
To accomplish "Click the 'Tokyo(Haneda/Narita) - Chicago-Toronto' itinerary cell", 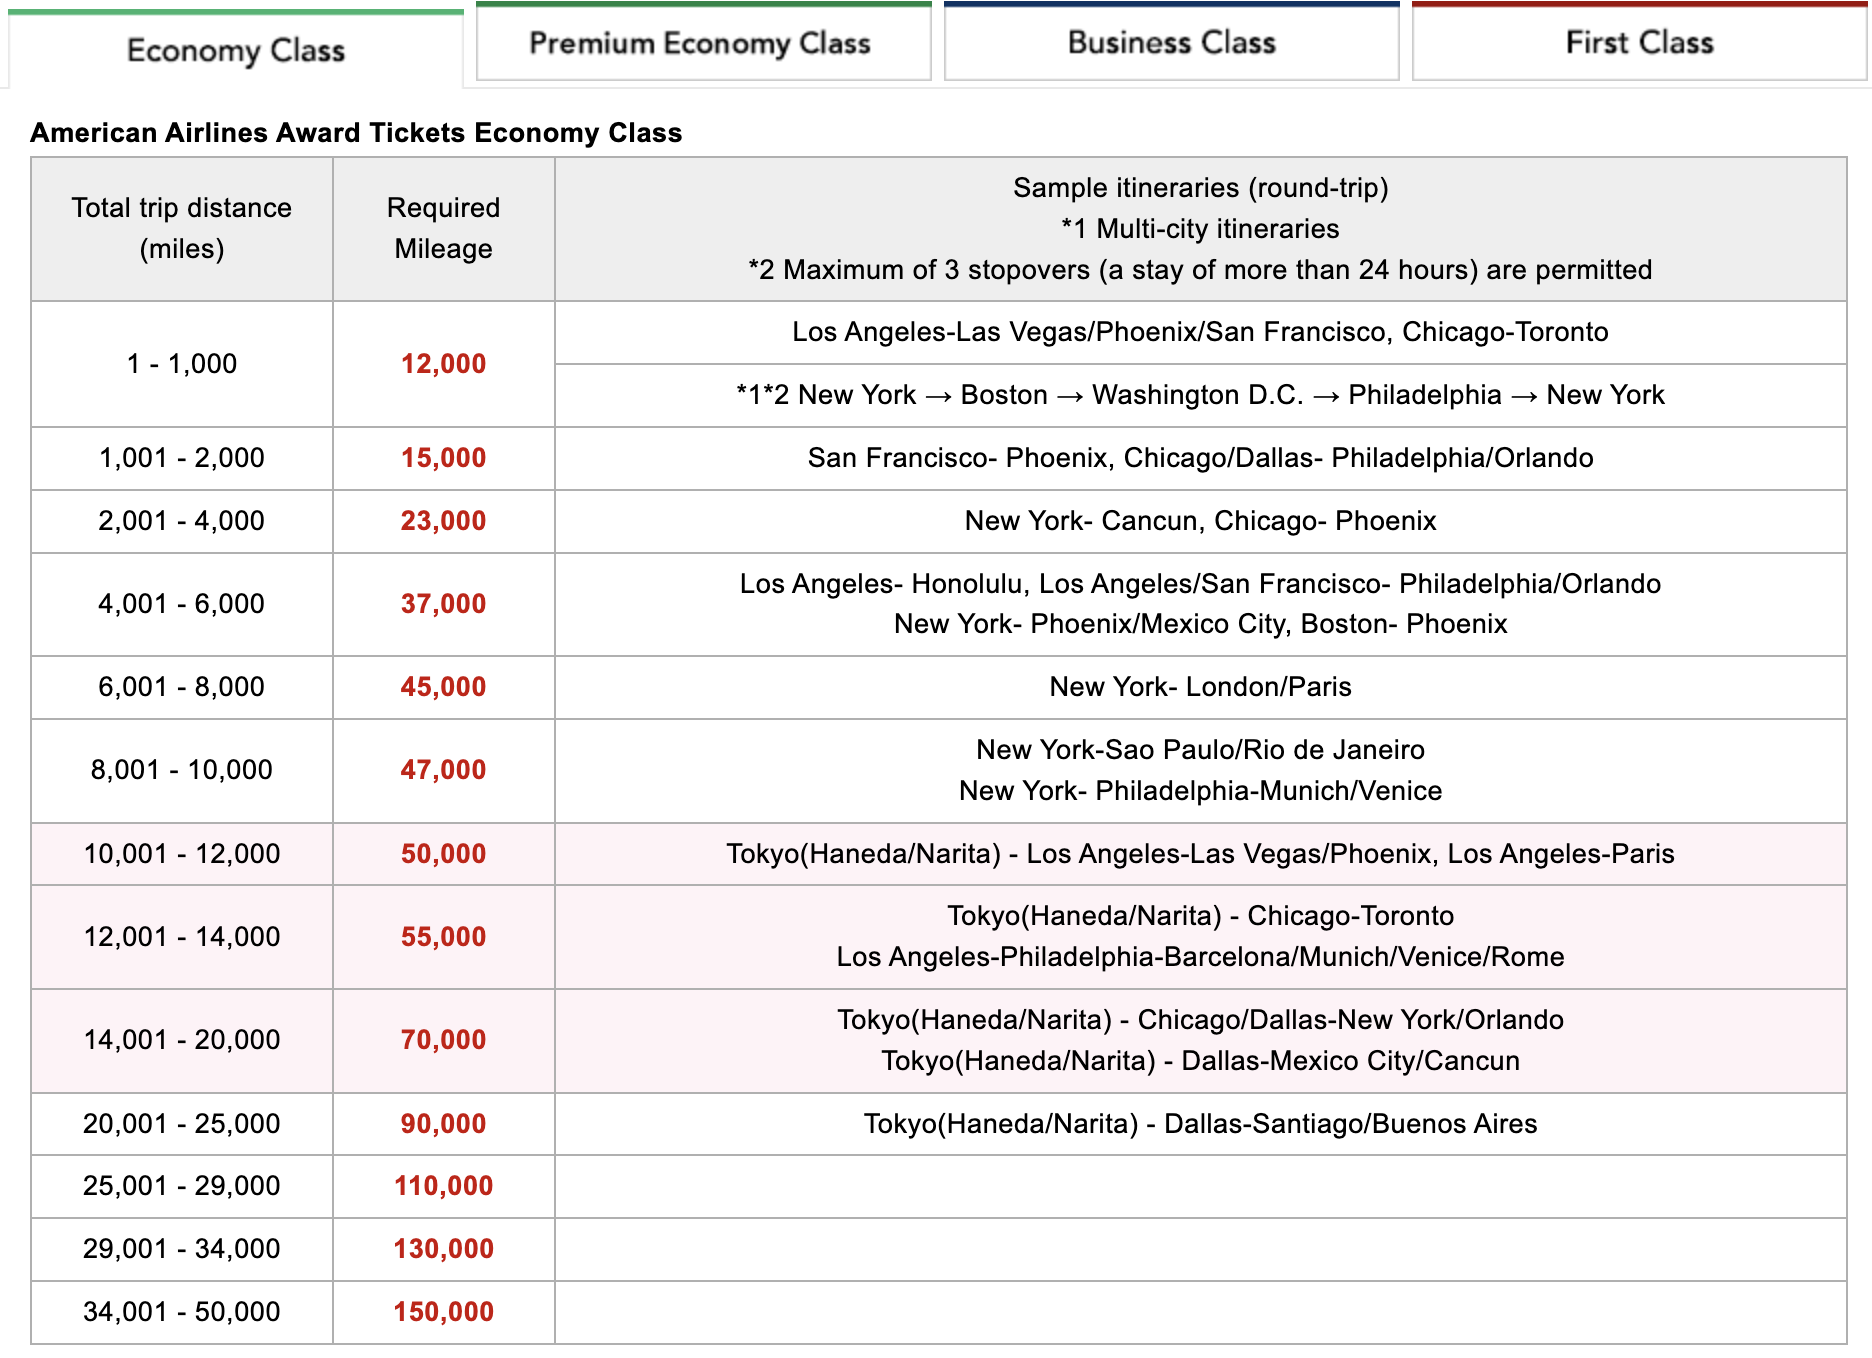I will pyautogui.click(x=1200, y=937).
